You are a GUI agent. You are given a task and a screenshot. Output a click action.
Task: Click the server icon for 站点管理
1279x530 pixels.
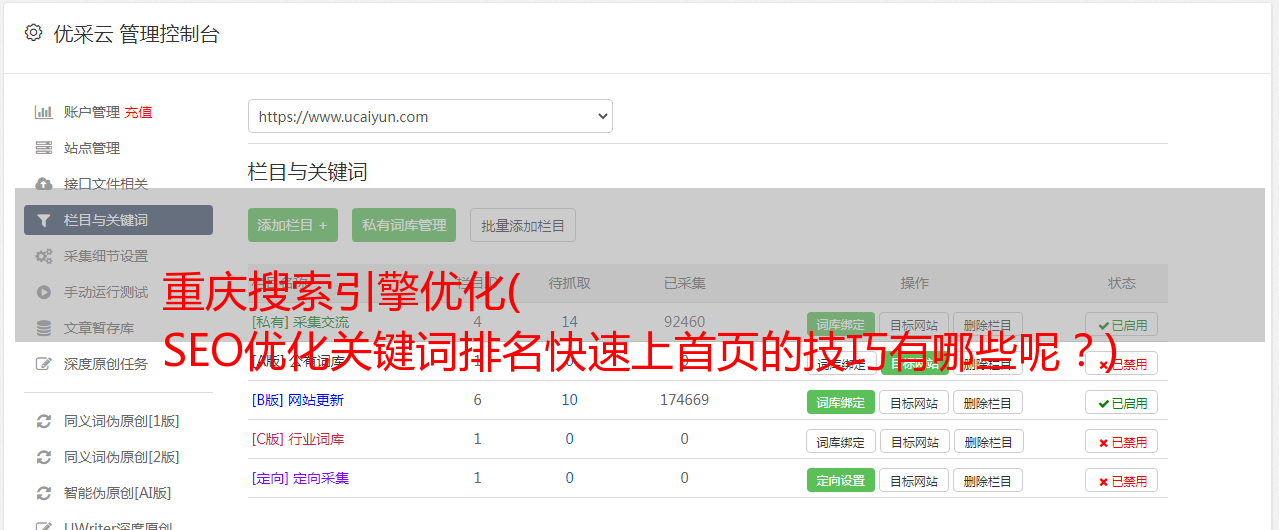43,148
